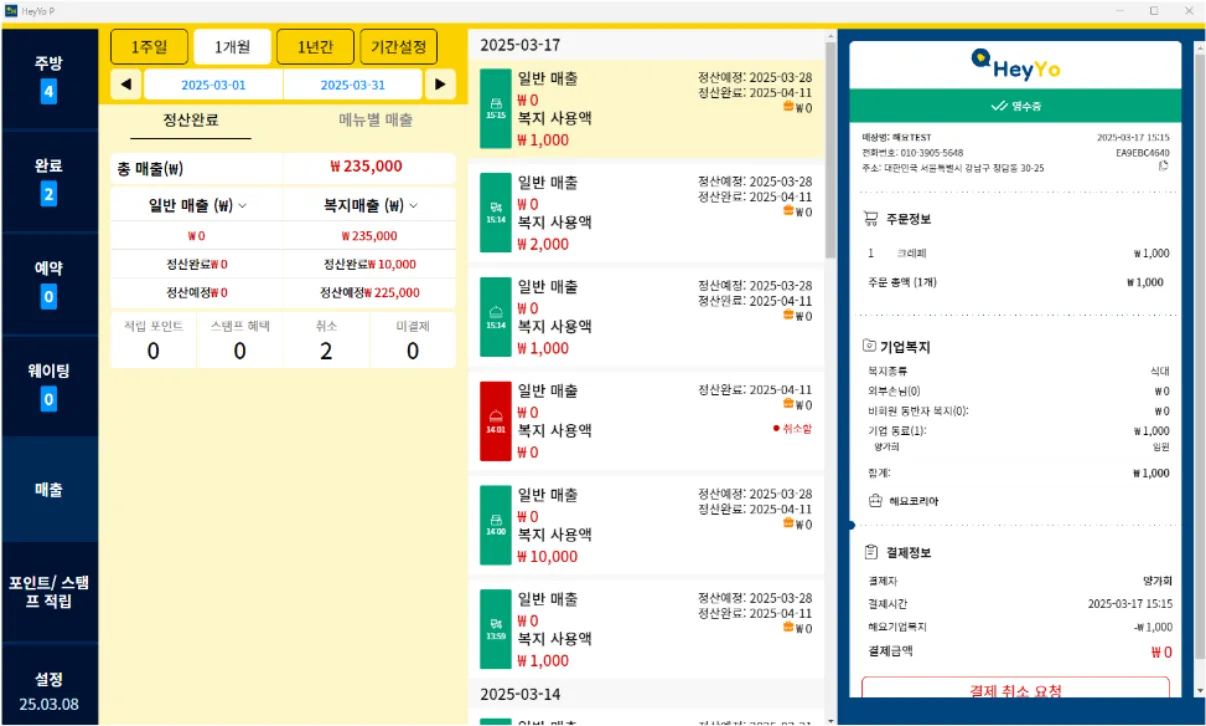
Task: Click the 기간설정 button
Action: (398, 46)
